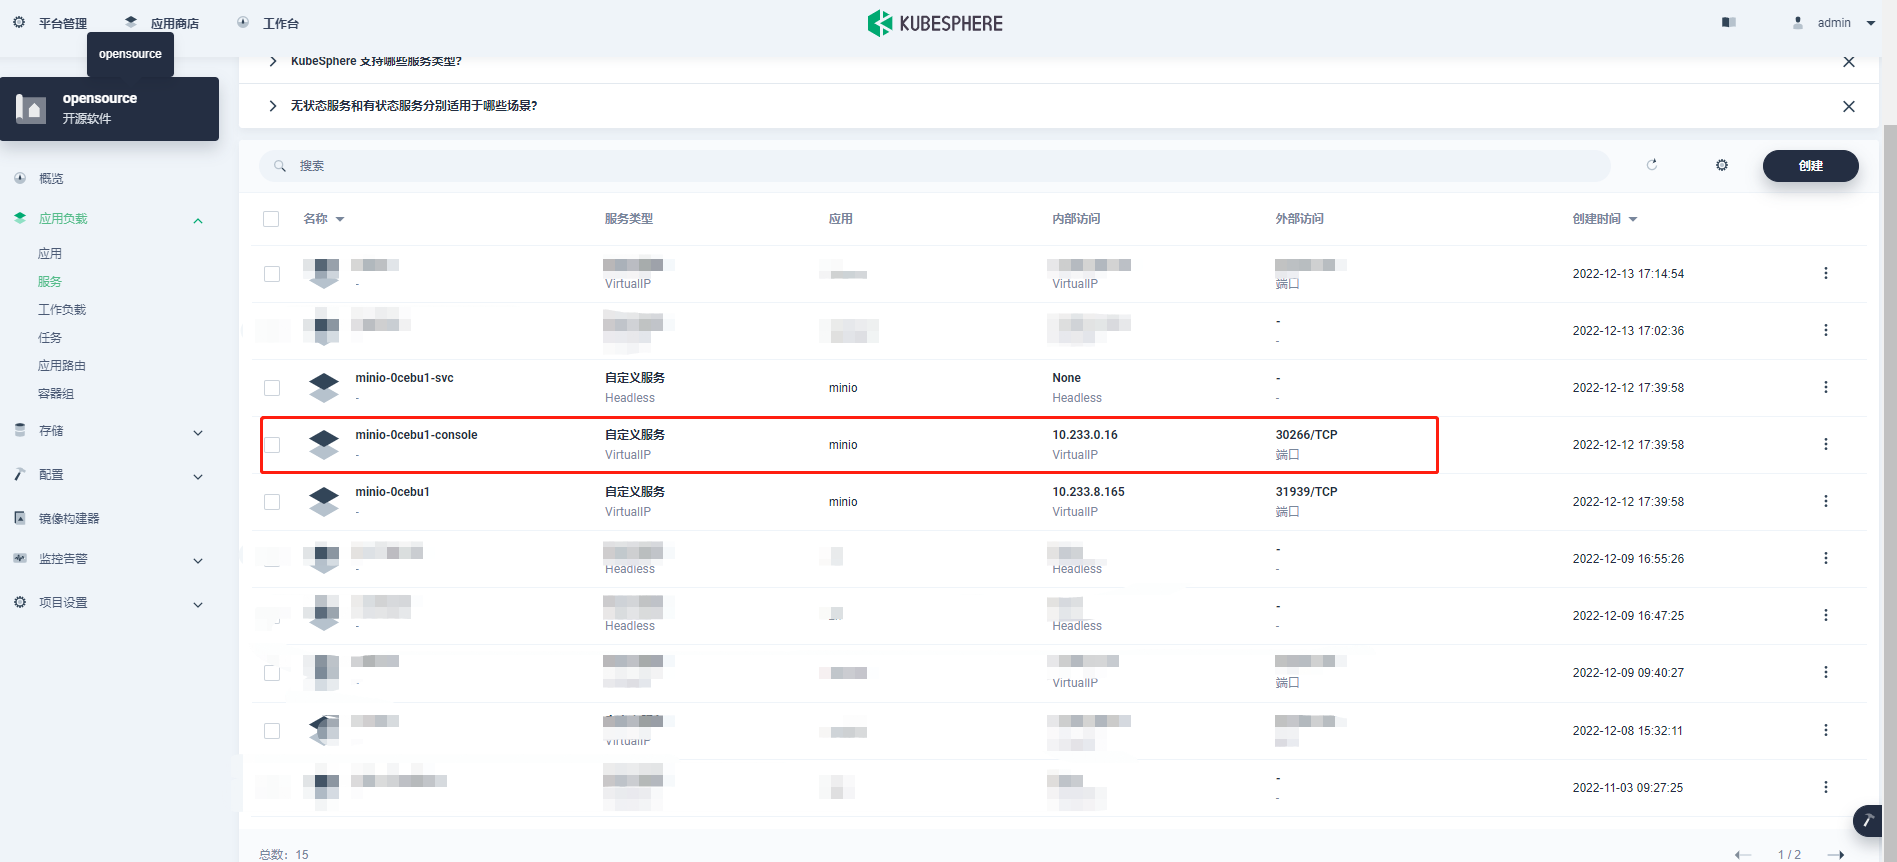Go to previous page arrow
The width and height of the screenshot is (1897, 862).
(1743, 855)
